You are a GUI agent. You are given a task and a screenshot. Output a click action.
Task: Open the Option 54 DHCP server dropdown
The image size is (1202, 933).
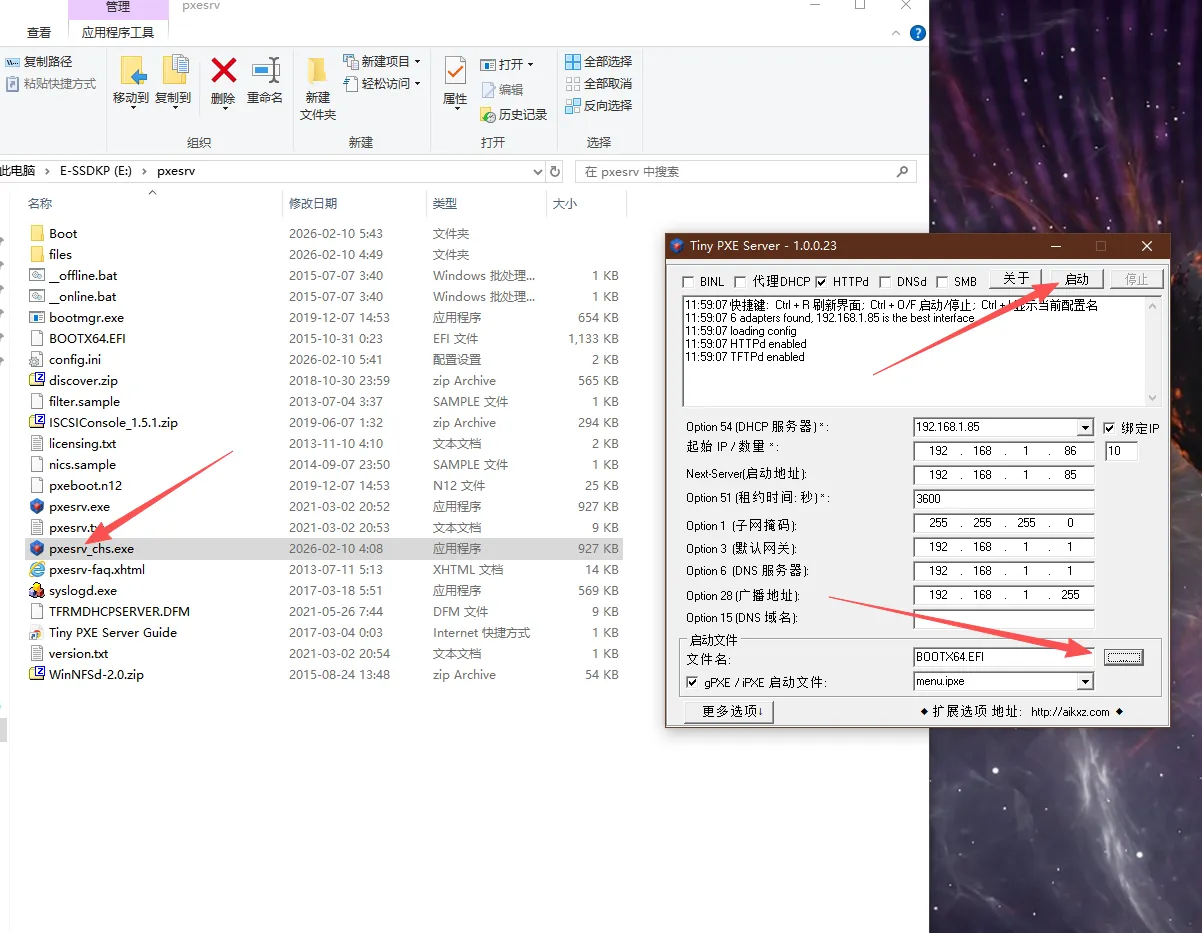pos(1086,426)
